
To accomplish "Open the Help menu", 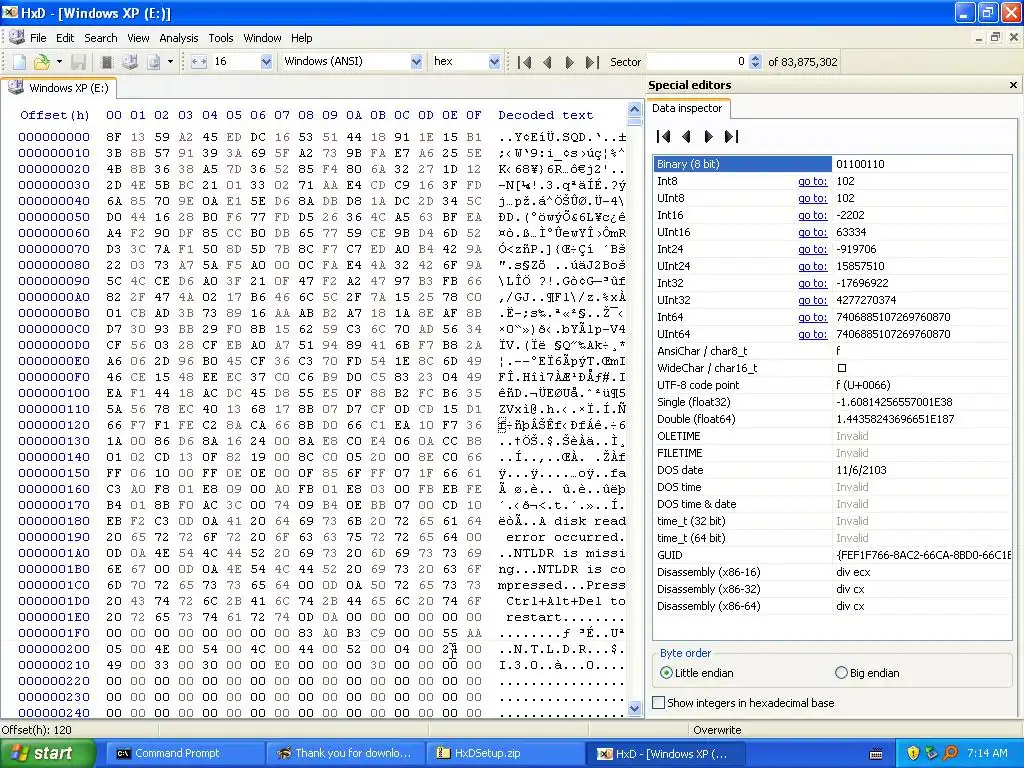I will point(302,38).
